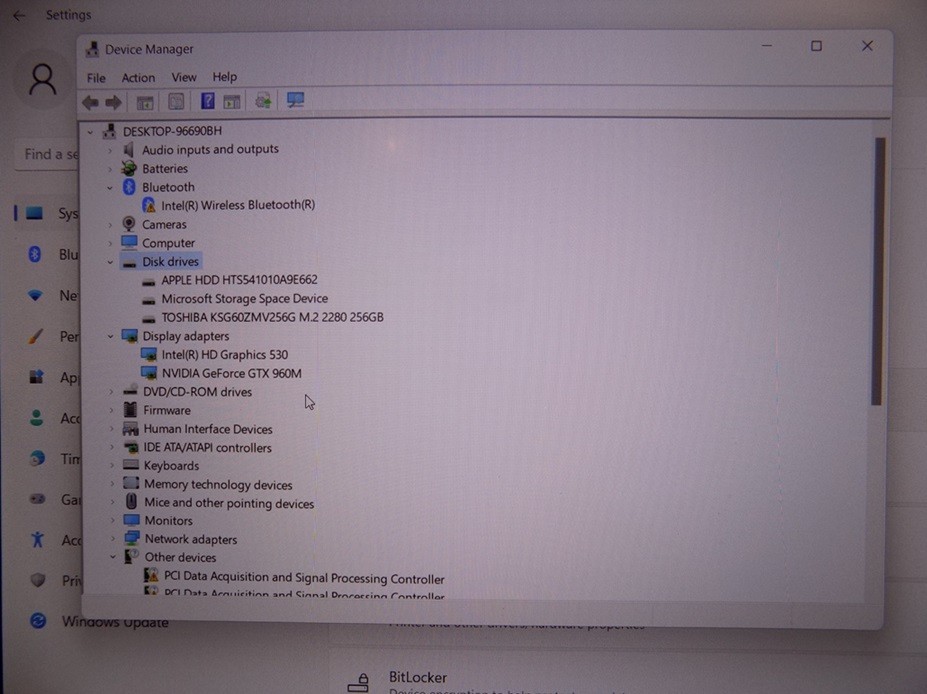Click the IDE ATA/ATAPI controllers icon

131,447
